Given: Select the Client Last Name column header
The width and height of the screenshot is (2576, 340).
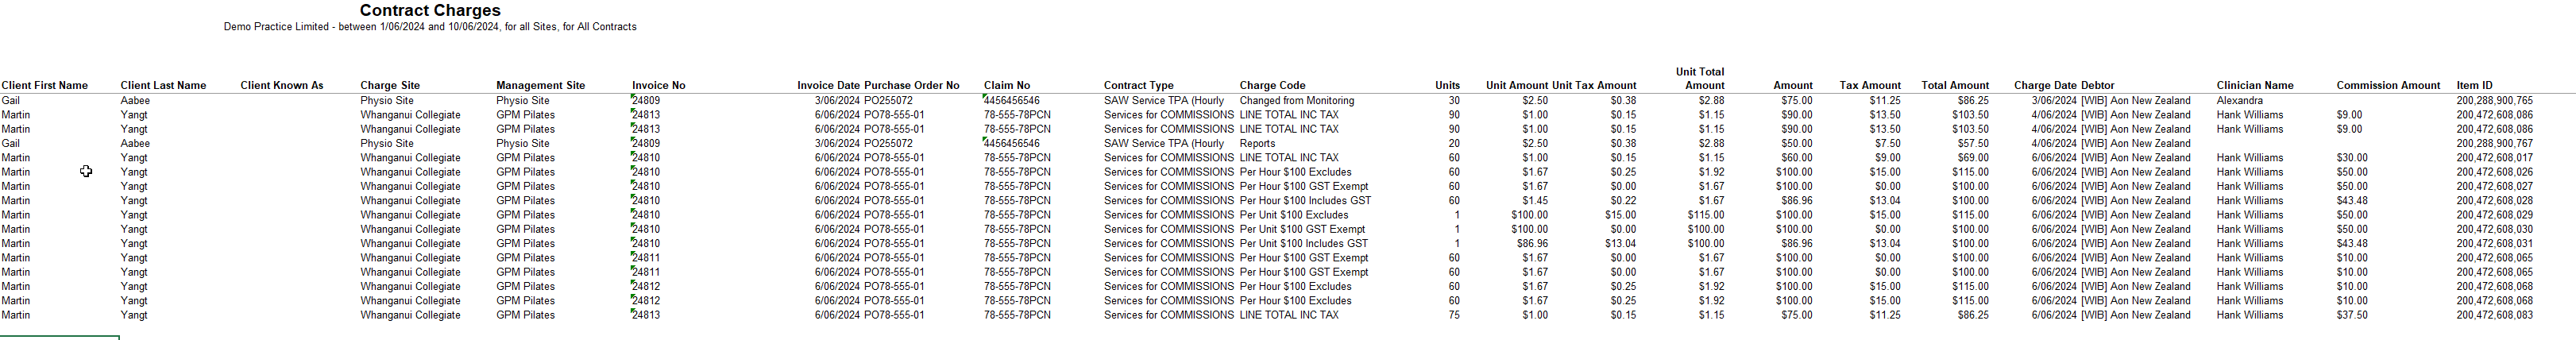Looking at the screenshot, I should [163, 85].
